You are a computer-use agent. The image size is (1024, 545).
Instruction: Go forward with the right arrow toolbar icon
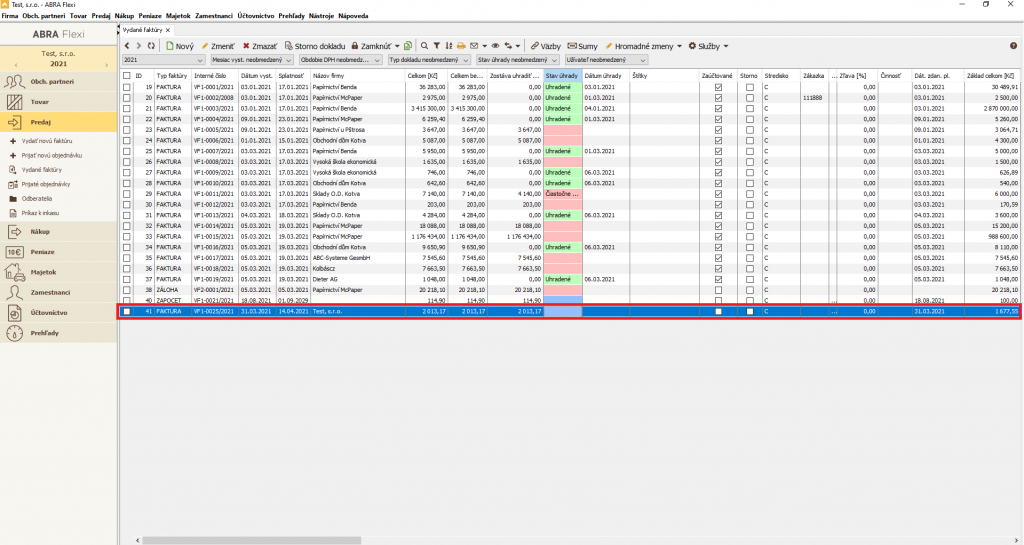(x=138, y=46)
